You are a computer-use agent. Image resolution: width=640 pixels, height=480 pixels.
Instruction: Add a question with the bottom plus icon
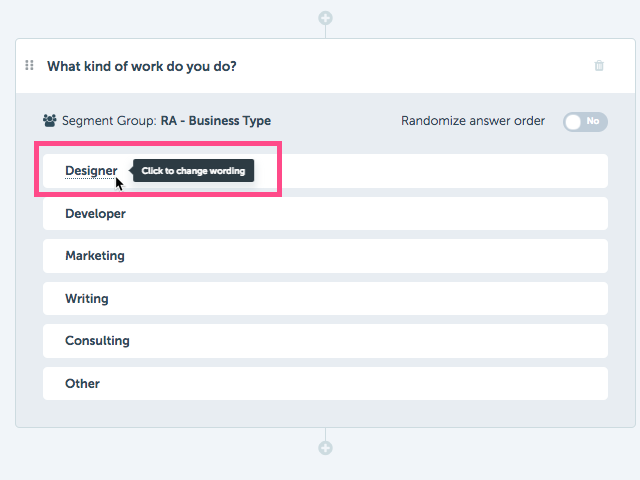tap(325, 448)
